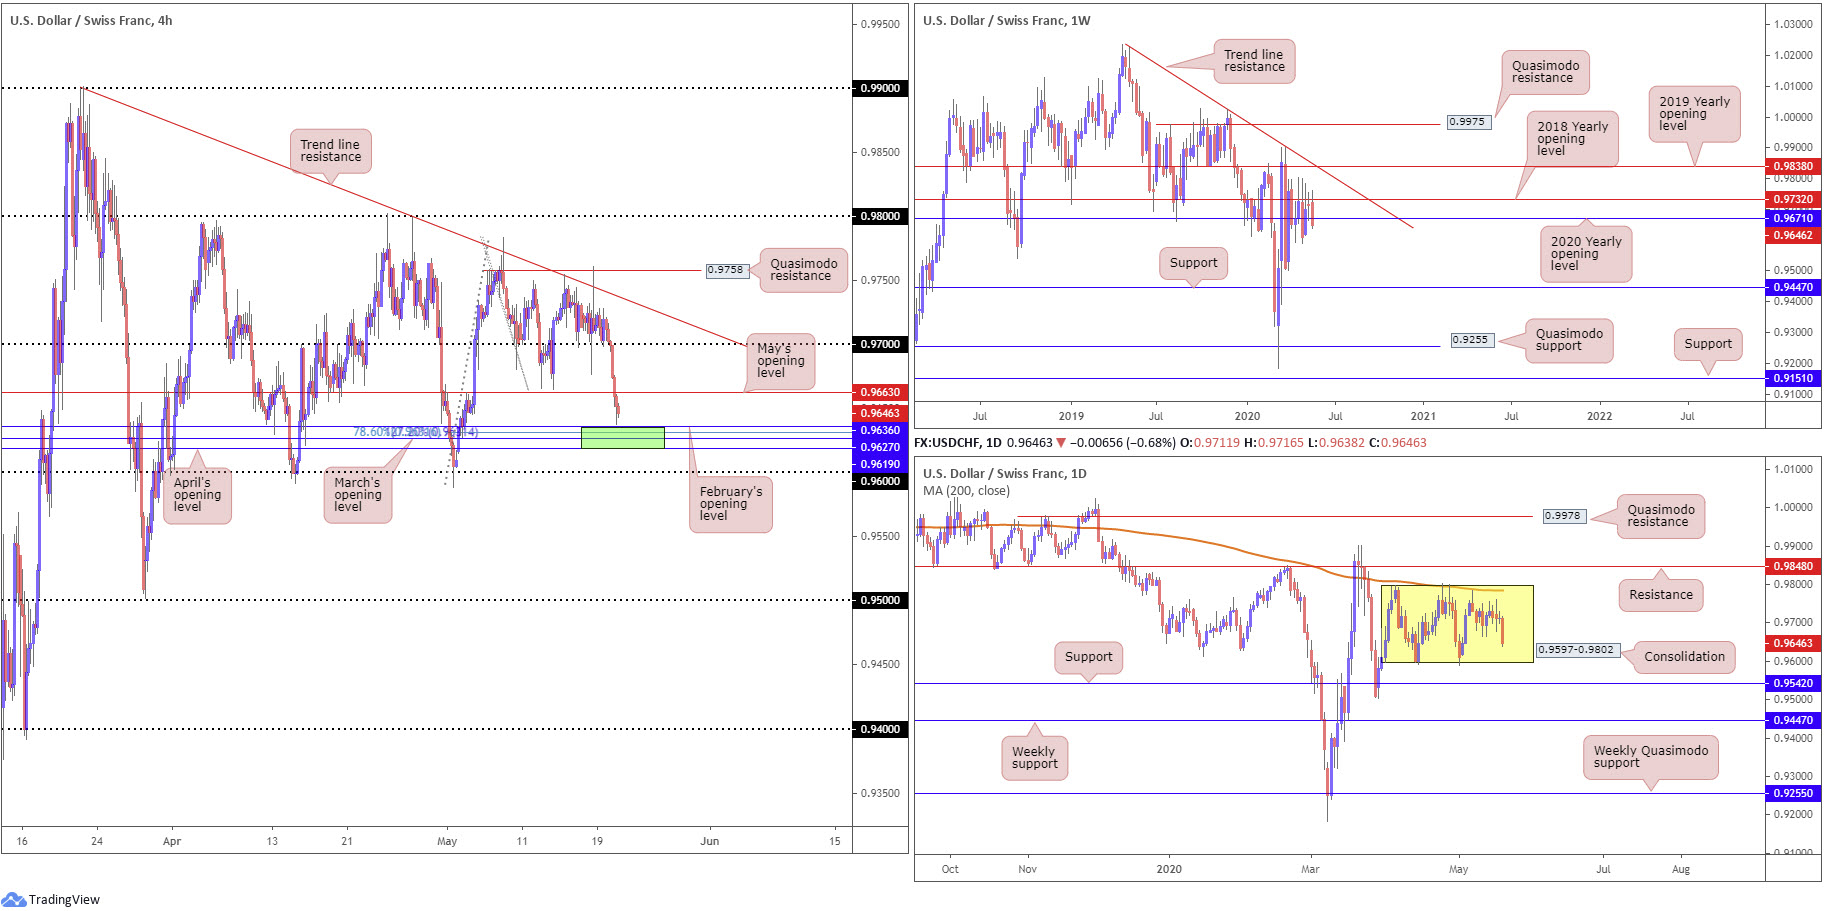Click the blue 0.96270 price tag
The image size is (1824, 911).
880,447
